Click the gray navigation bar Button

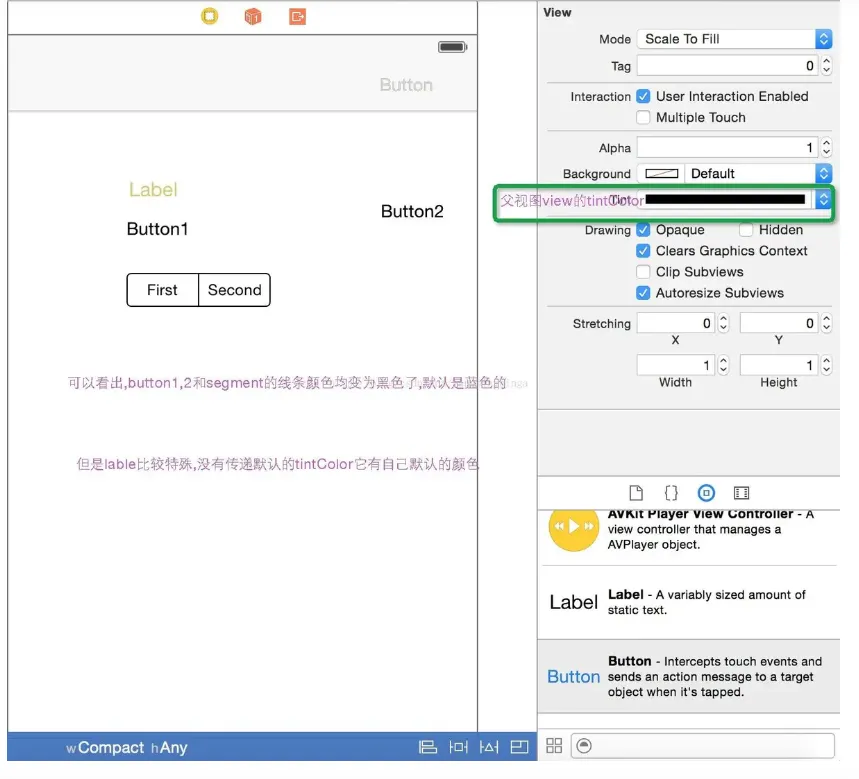point(406,85)
